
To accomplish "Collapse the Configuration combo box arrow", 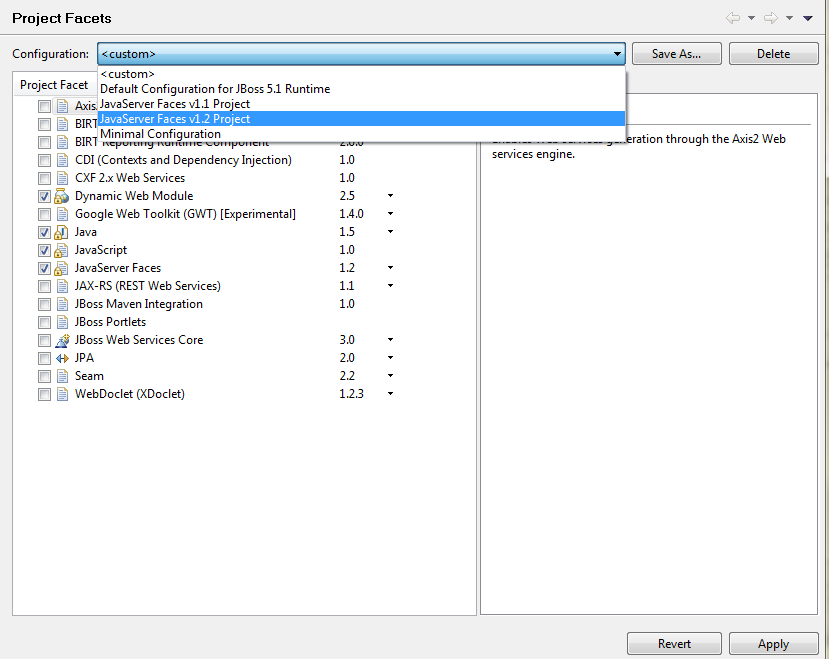I will coord(616,54).
